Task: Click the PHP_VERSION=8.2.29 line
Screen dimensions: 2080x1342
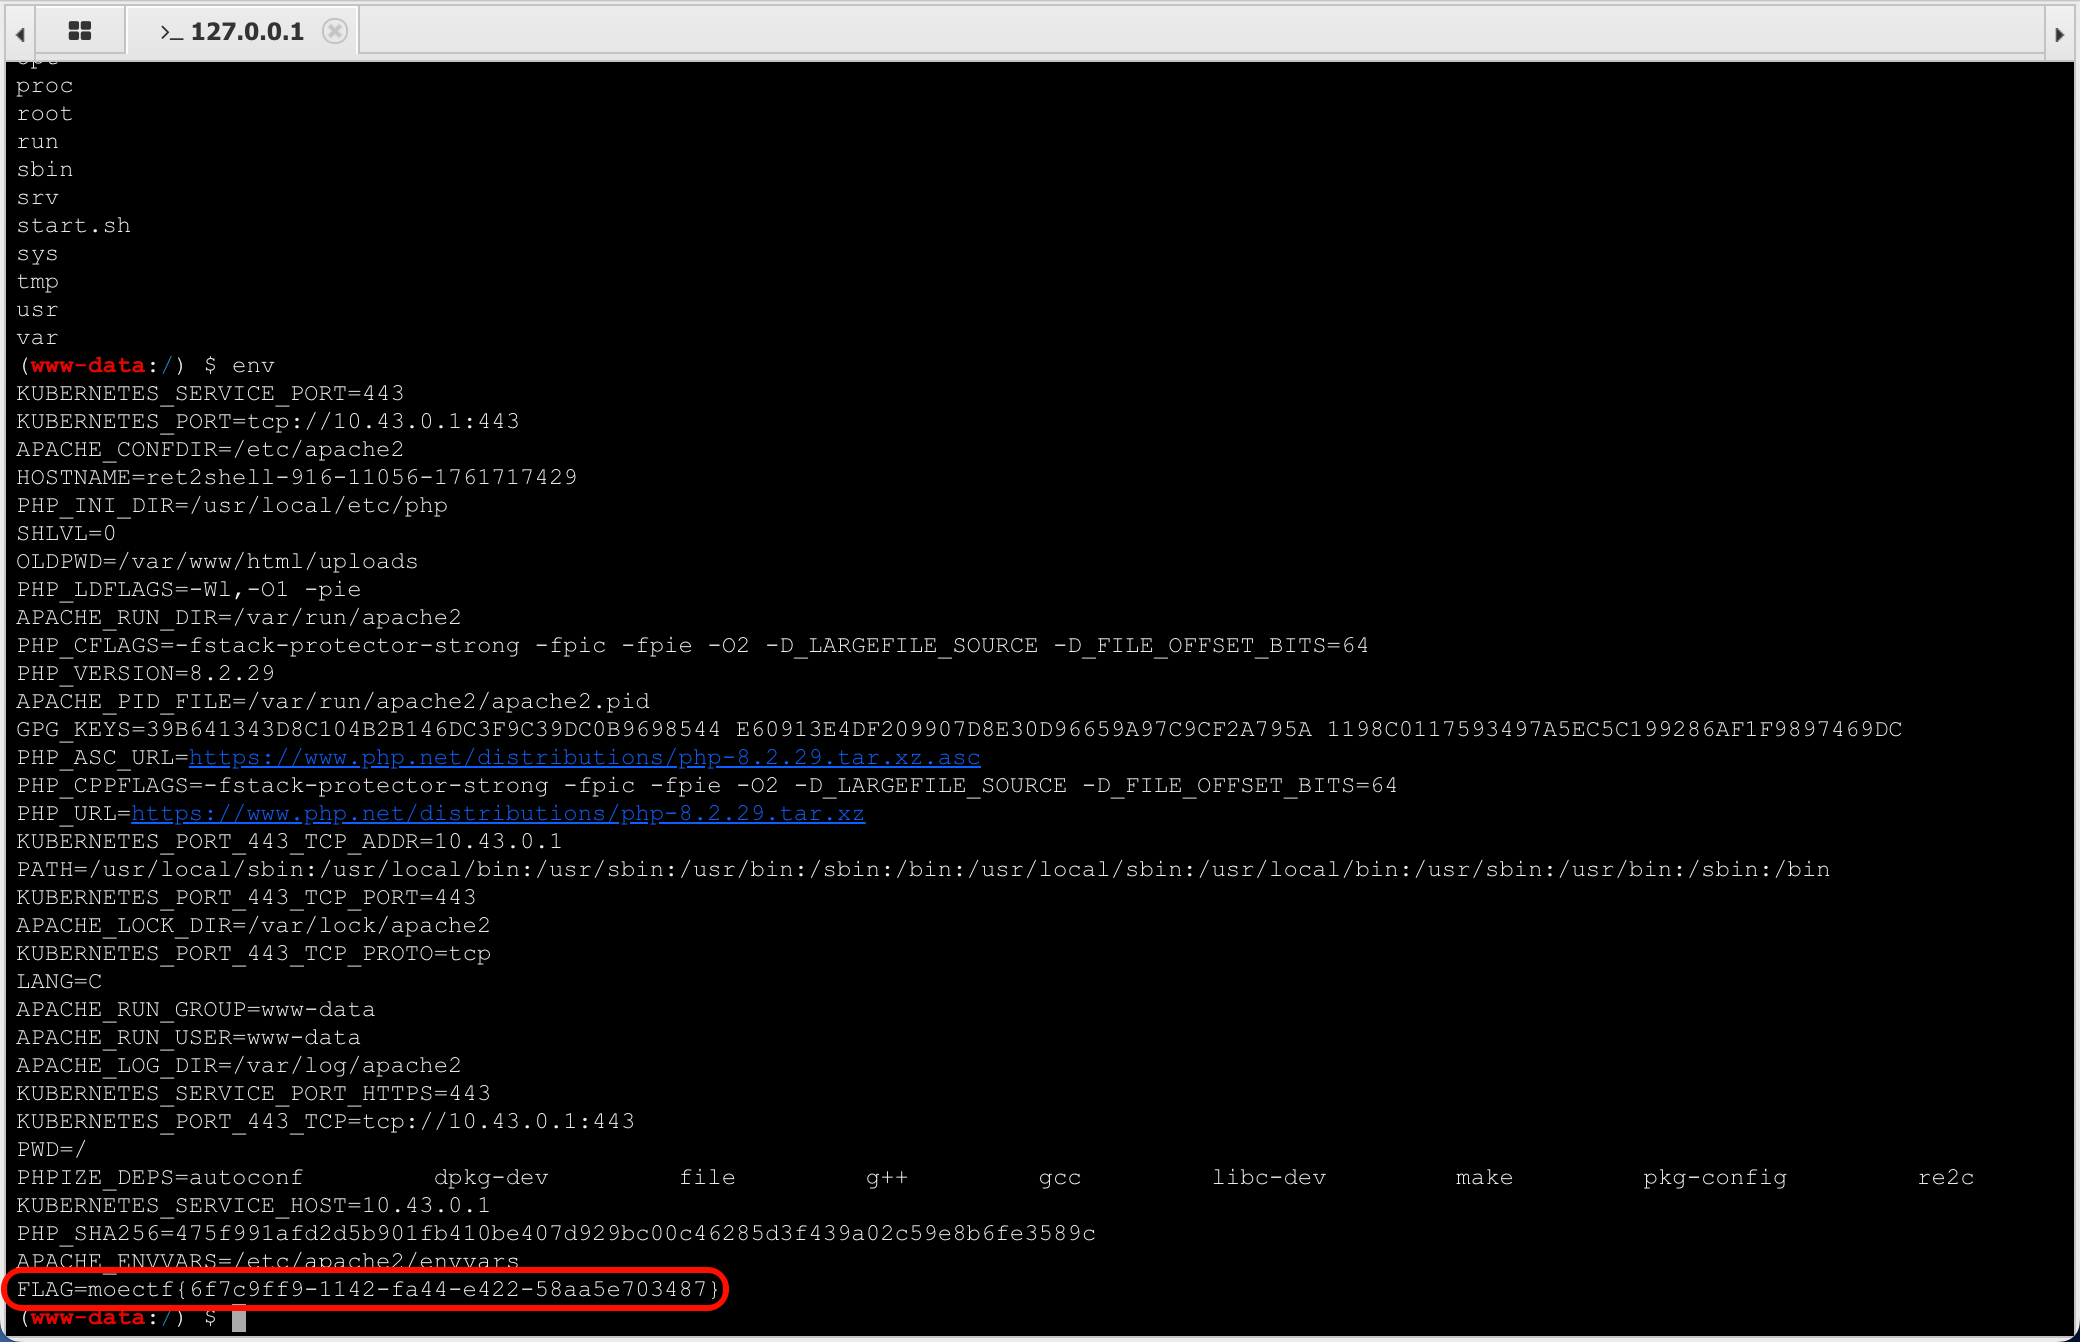Action: [145, 673]
